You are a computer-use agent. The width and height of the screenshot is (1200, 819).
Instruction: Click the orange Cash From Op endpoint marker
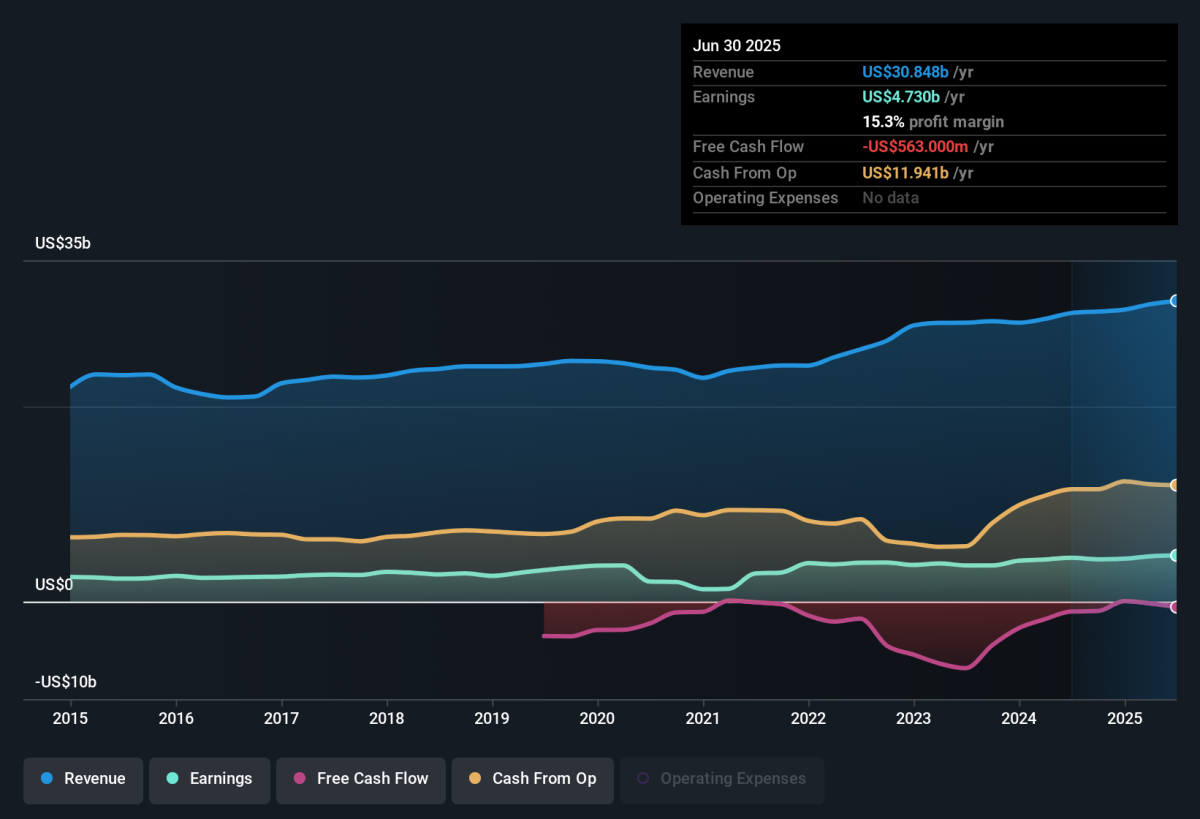click(1175, 486)
